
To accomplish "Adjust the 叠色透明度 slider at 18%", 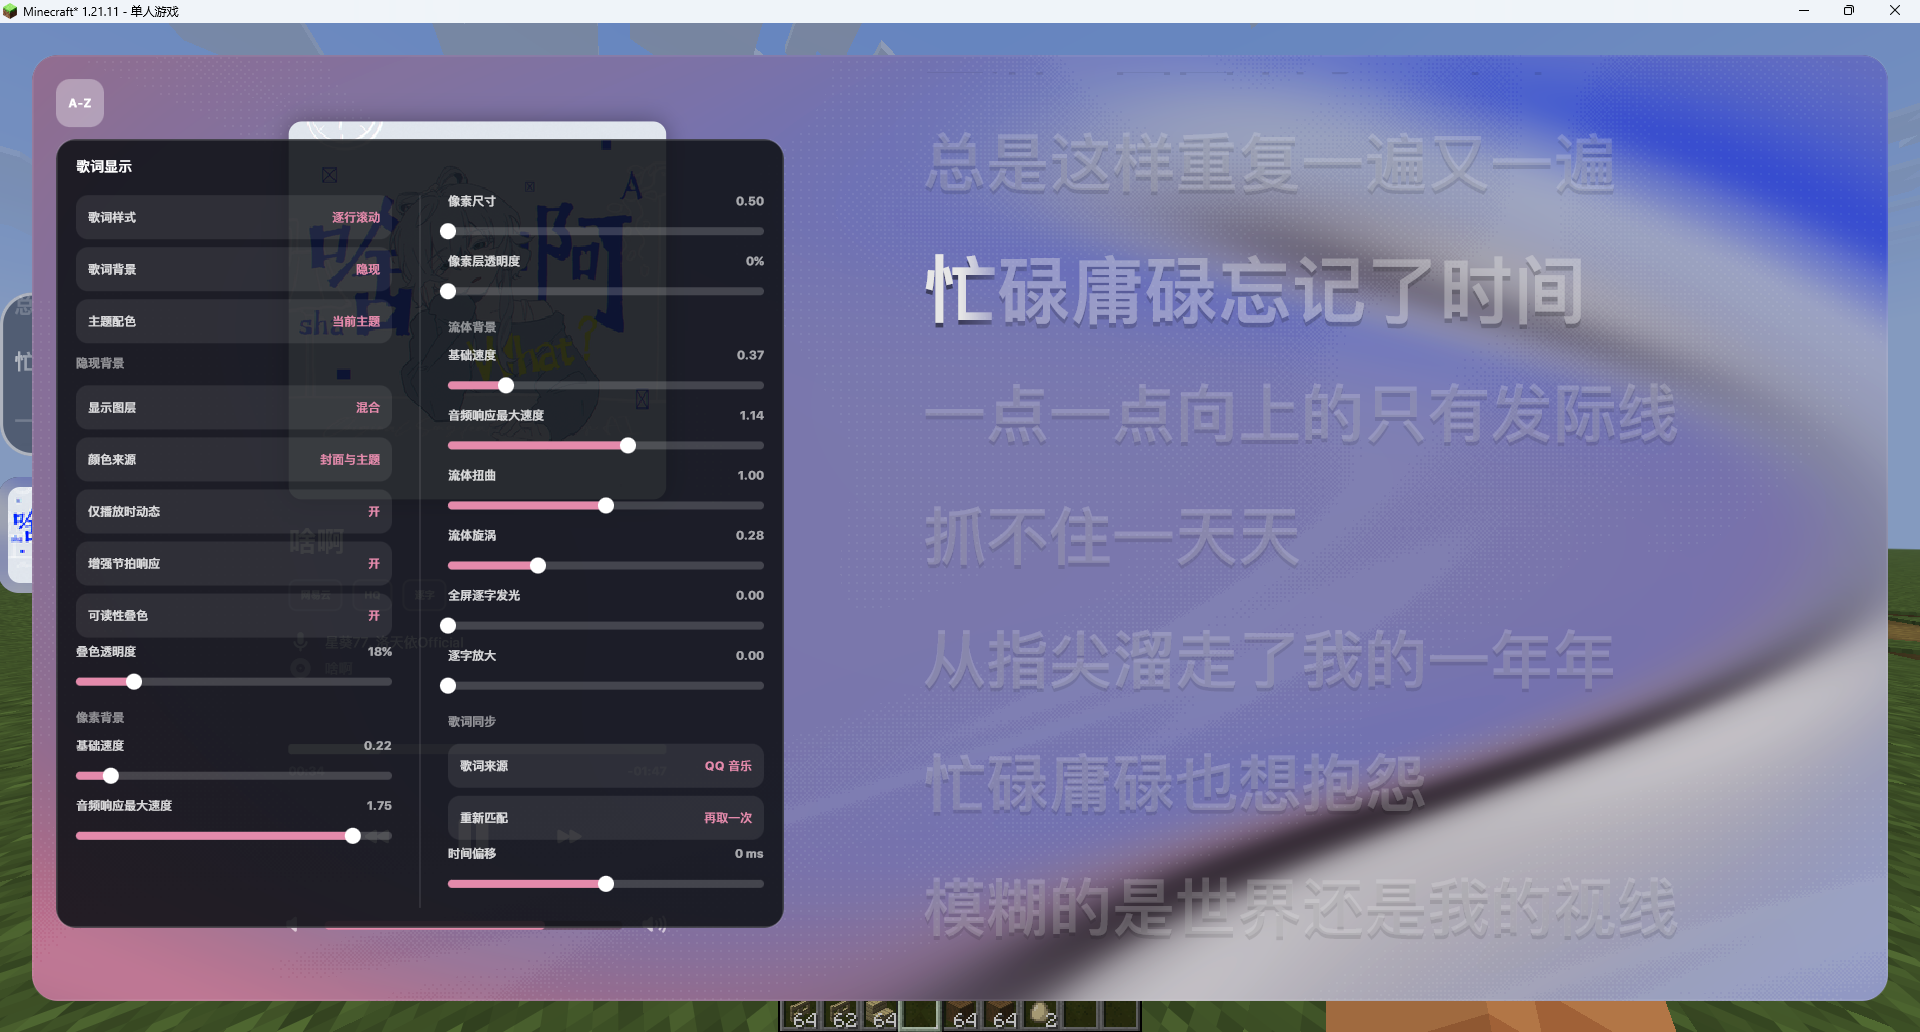I will 234,682.
